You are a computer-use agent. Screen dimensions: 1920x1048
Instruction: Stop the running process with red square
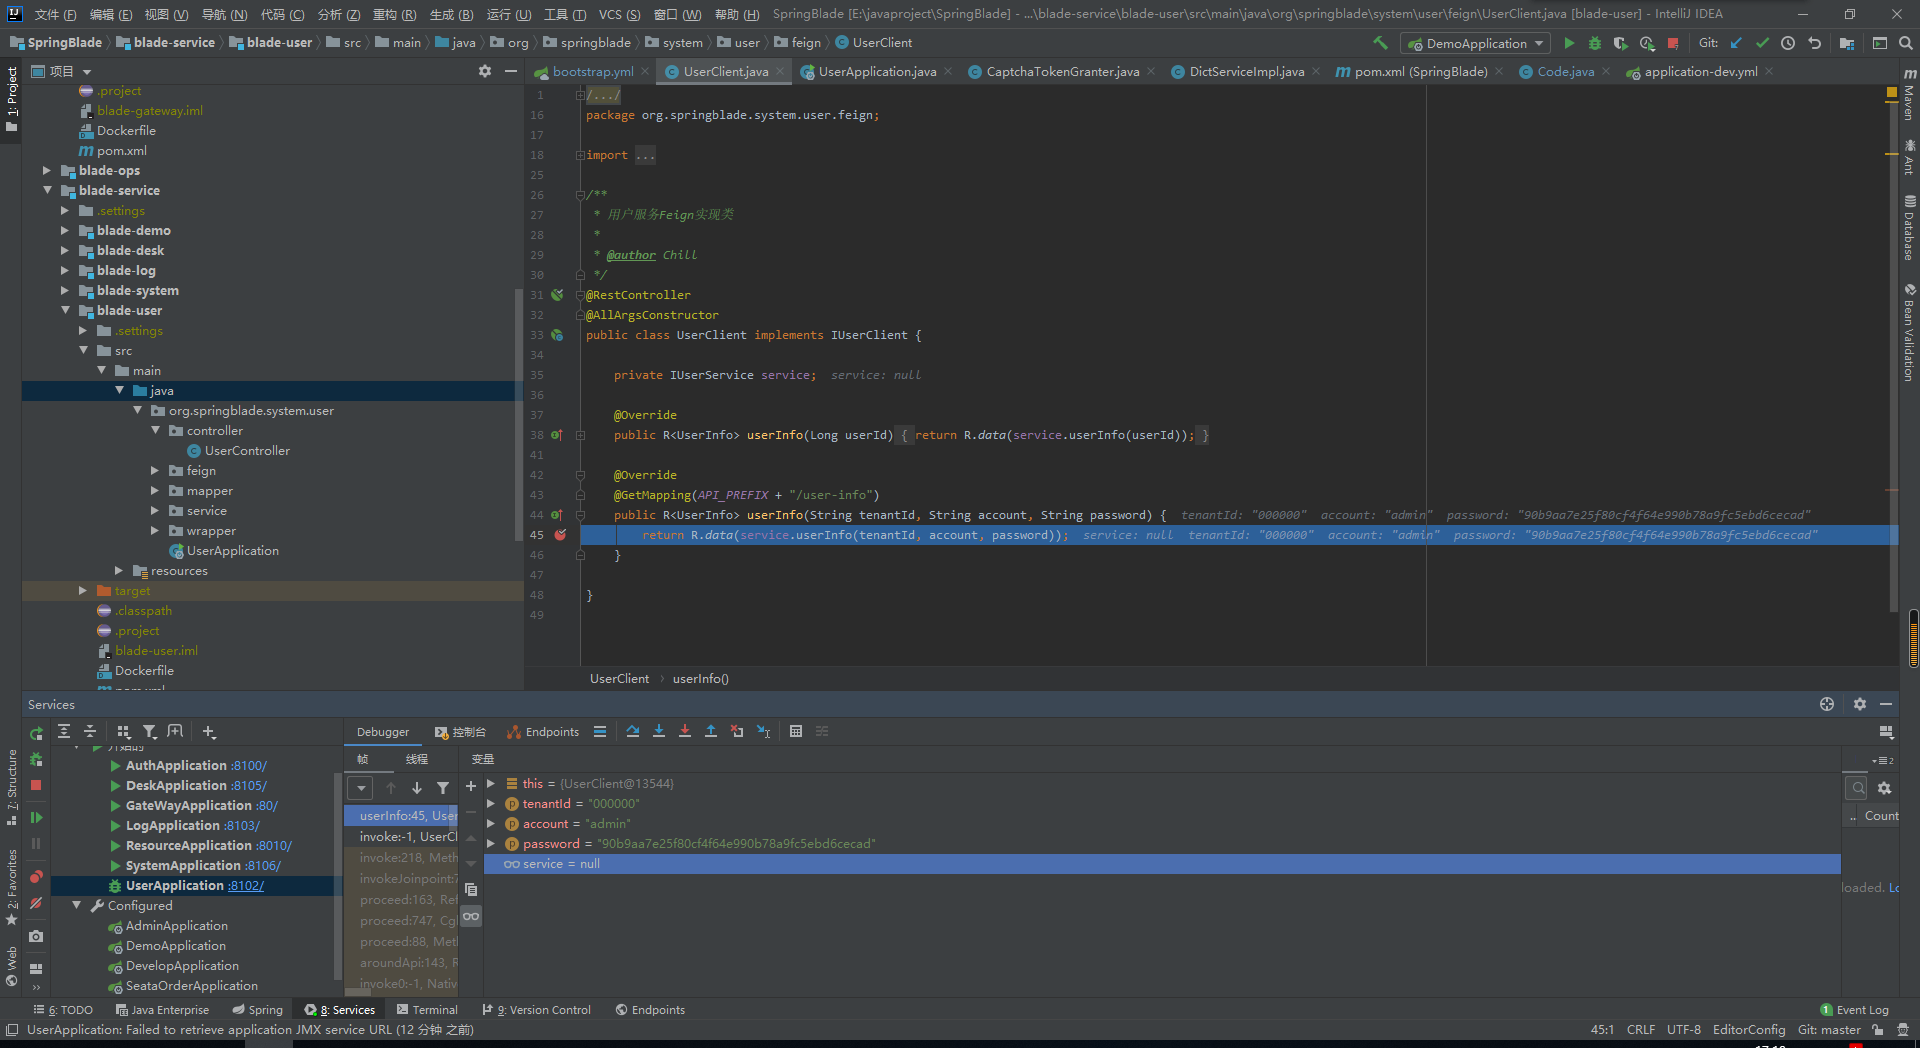[x=1673, y=43]
